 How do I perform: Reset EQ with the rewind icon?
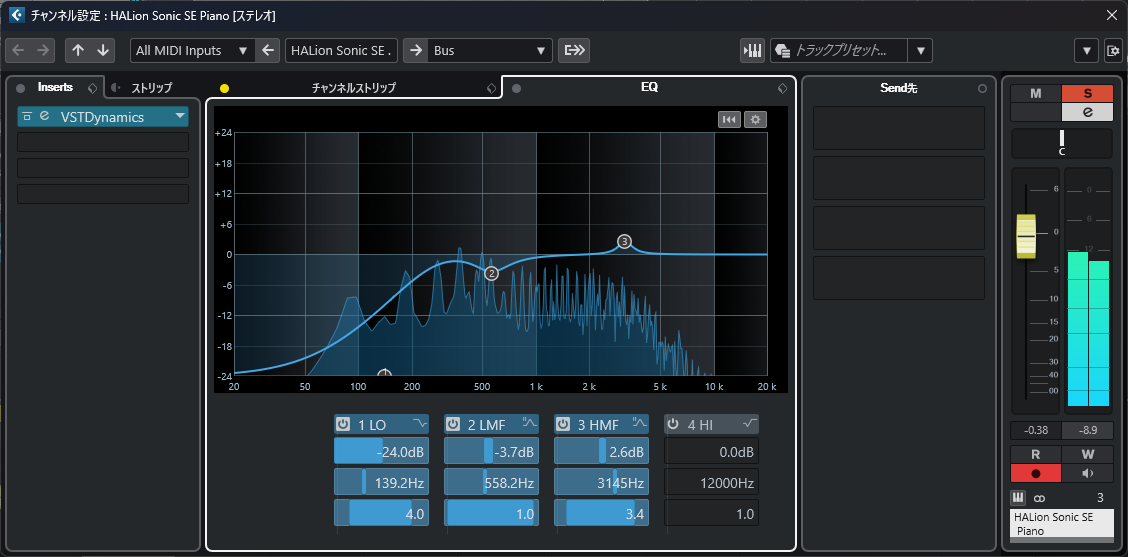pyautogui.click(x=729, y=119)
